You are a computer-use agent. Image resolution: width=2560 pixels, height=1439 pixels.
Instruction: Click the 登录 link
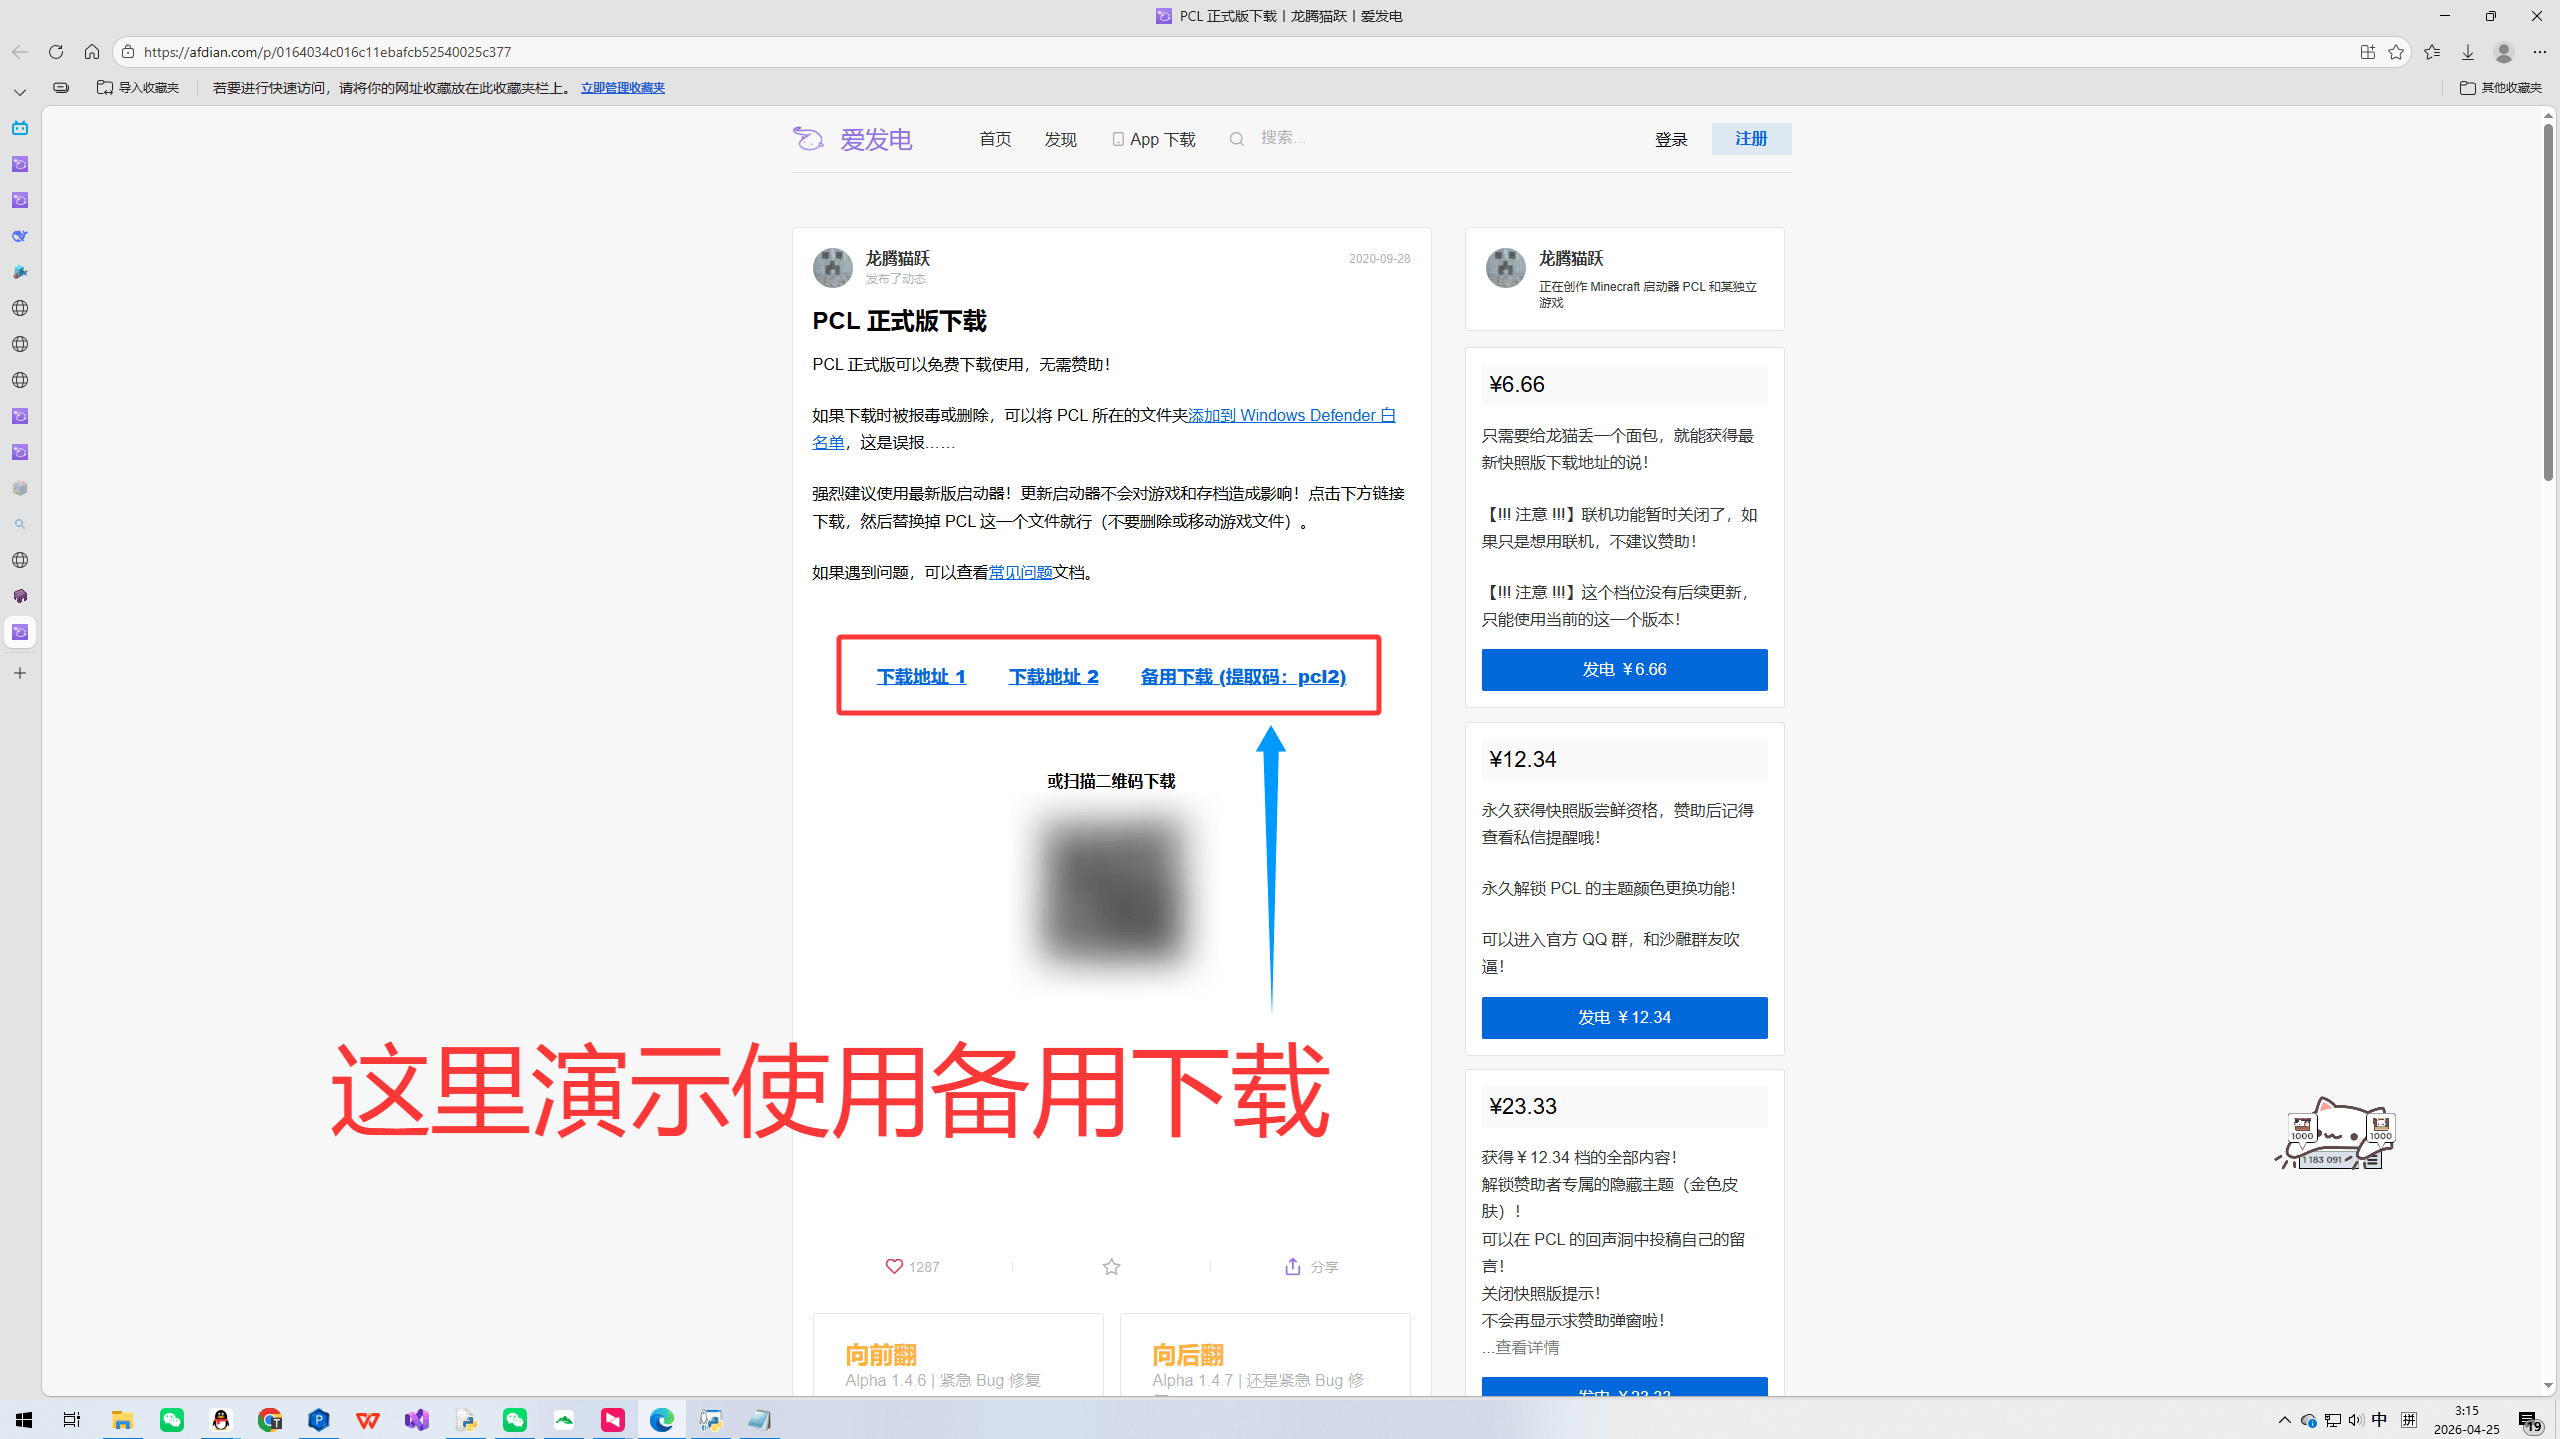click(x=1671, y=139)
